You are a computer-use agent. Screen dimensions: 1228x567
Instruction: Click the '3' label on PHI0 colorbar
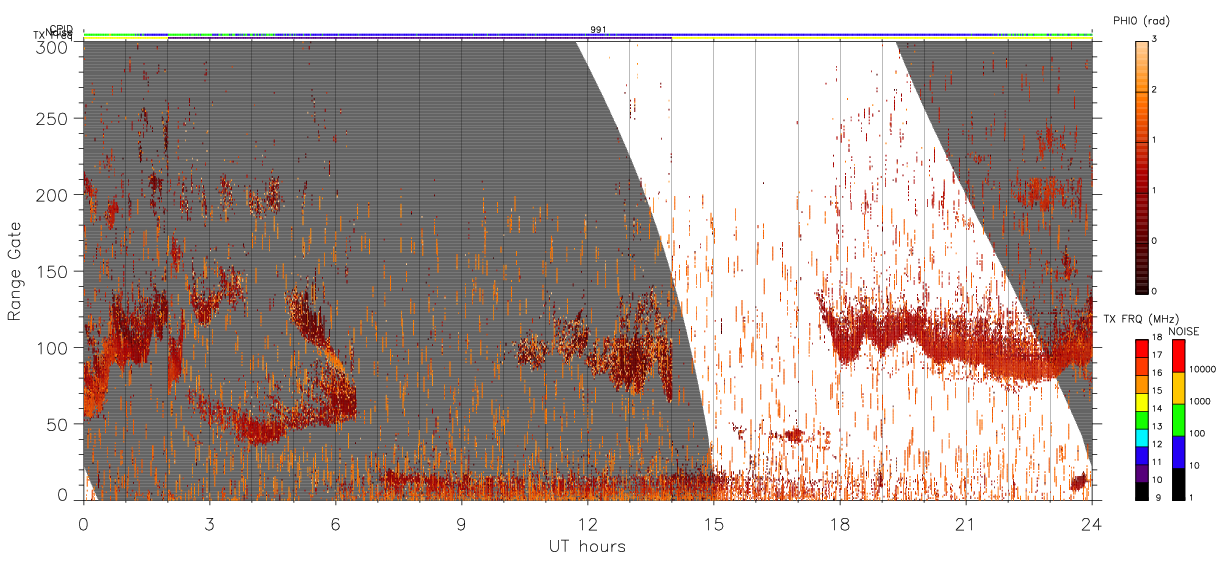(1155, 41)
